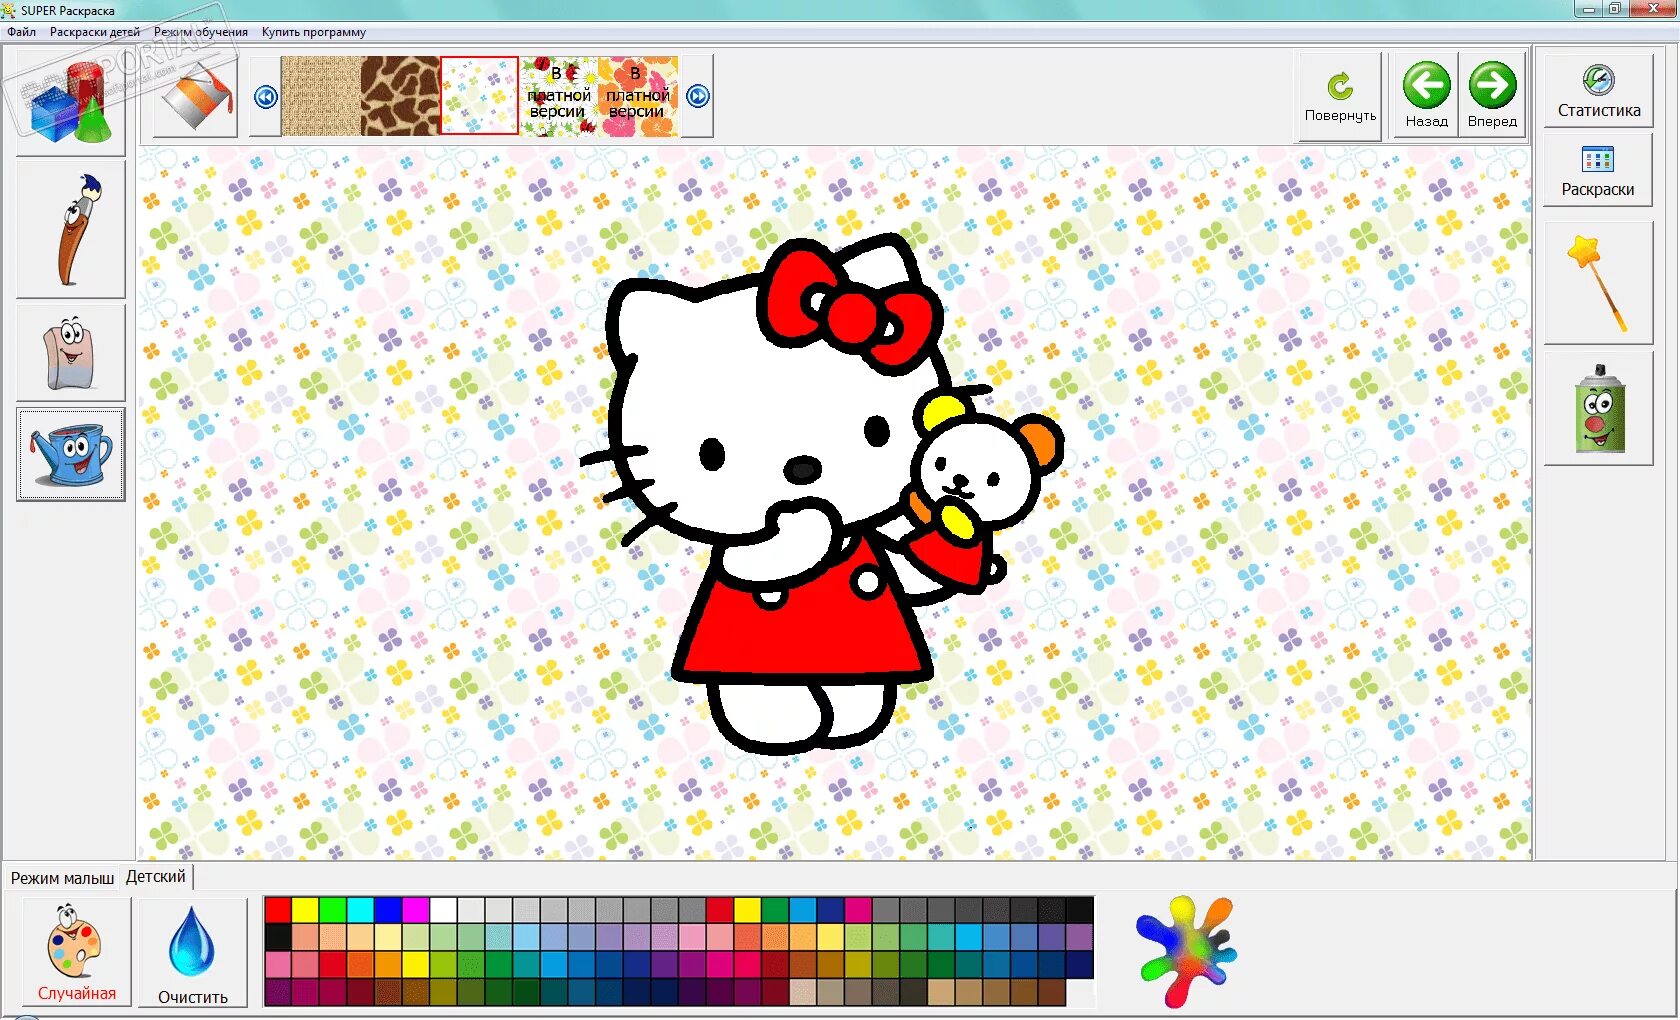Pick the Случайная random color button

point(76,952)
